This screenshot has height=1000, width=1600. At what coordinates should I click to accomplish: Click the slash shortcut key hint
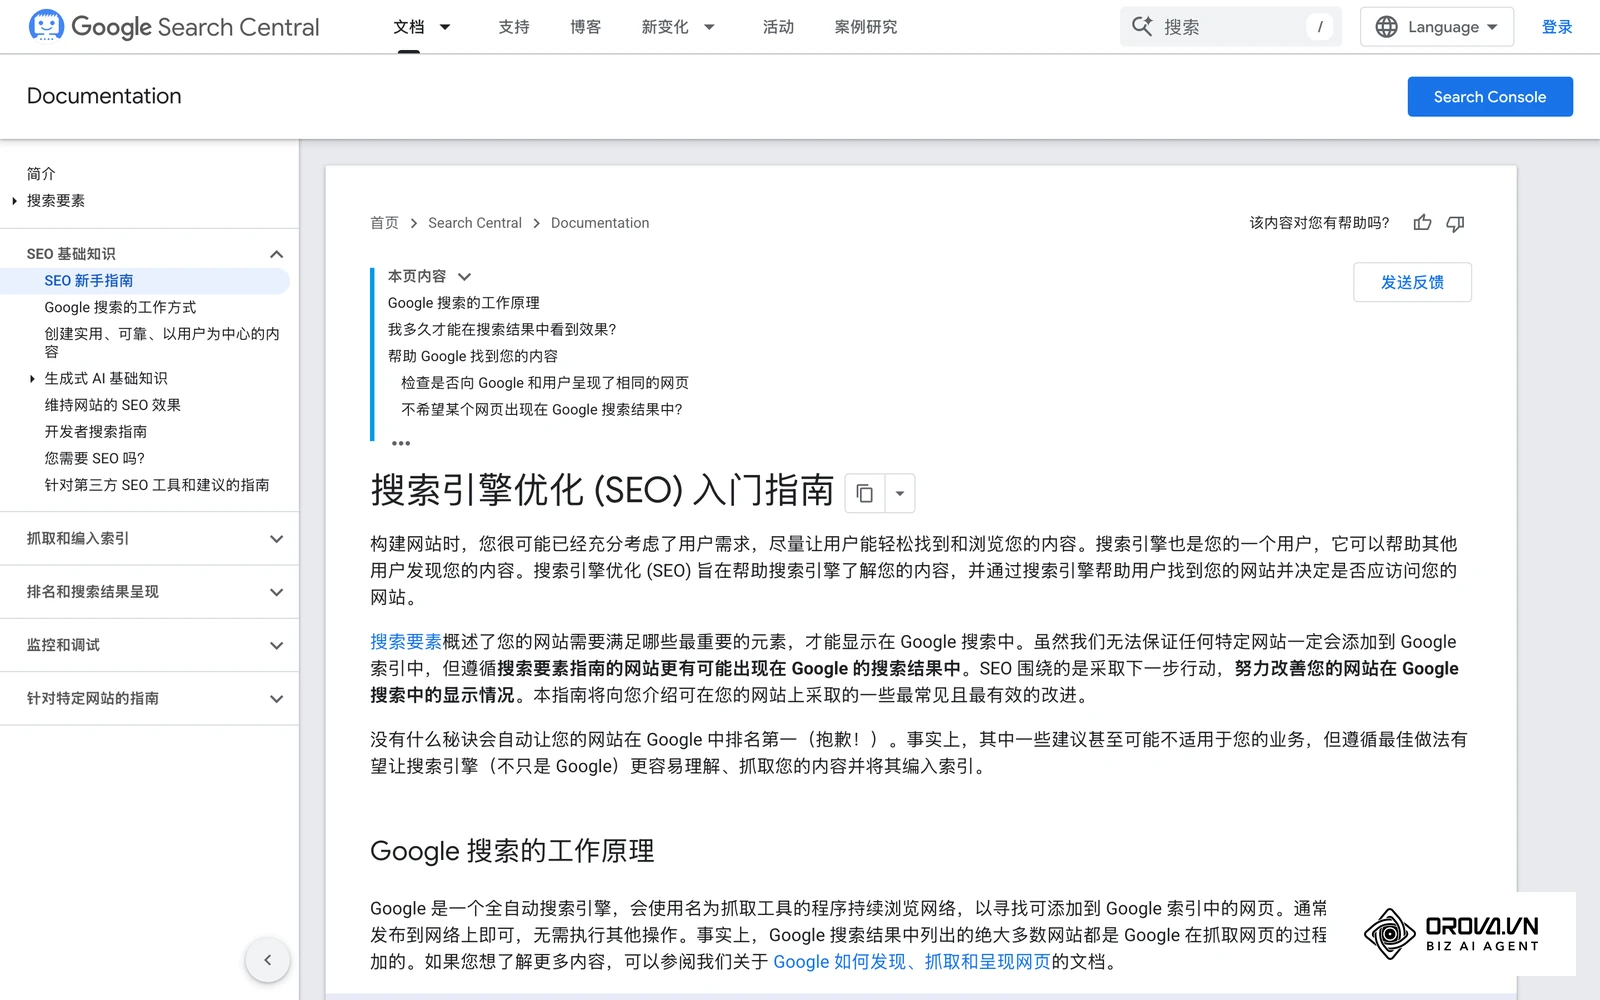point(1320,27)
